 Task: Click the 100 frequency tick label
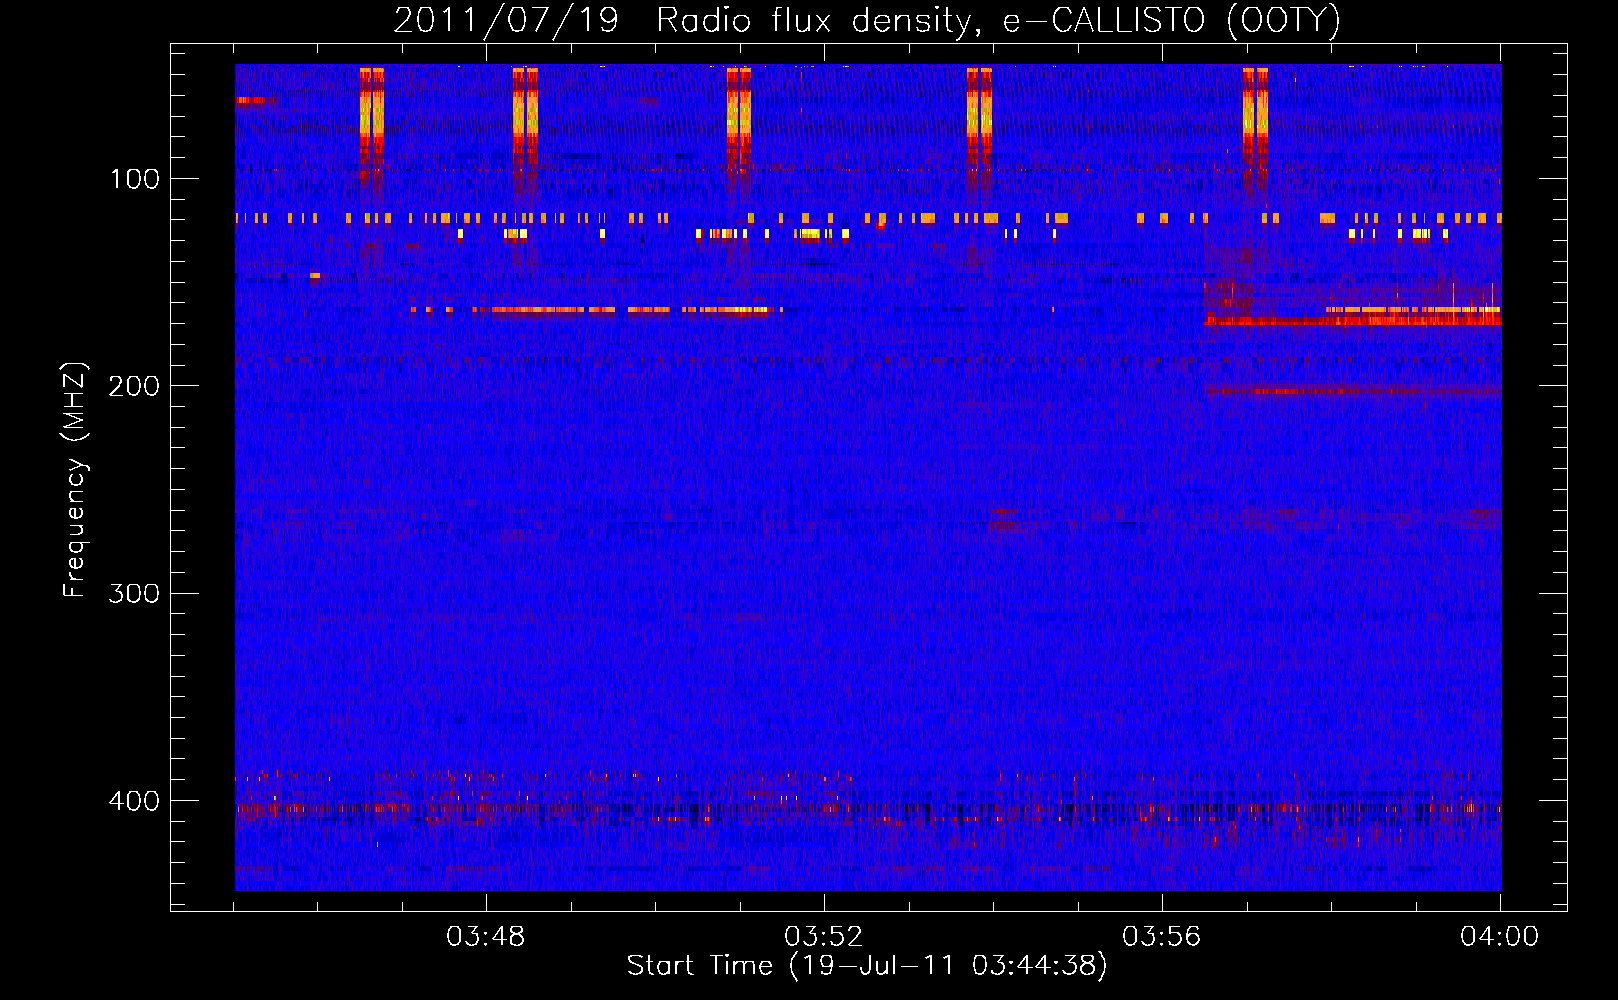(x=135, y=180)
